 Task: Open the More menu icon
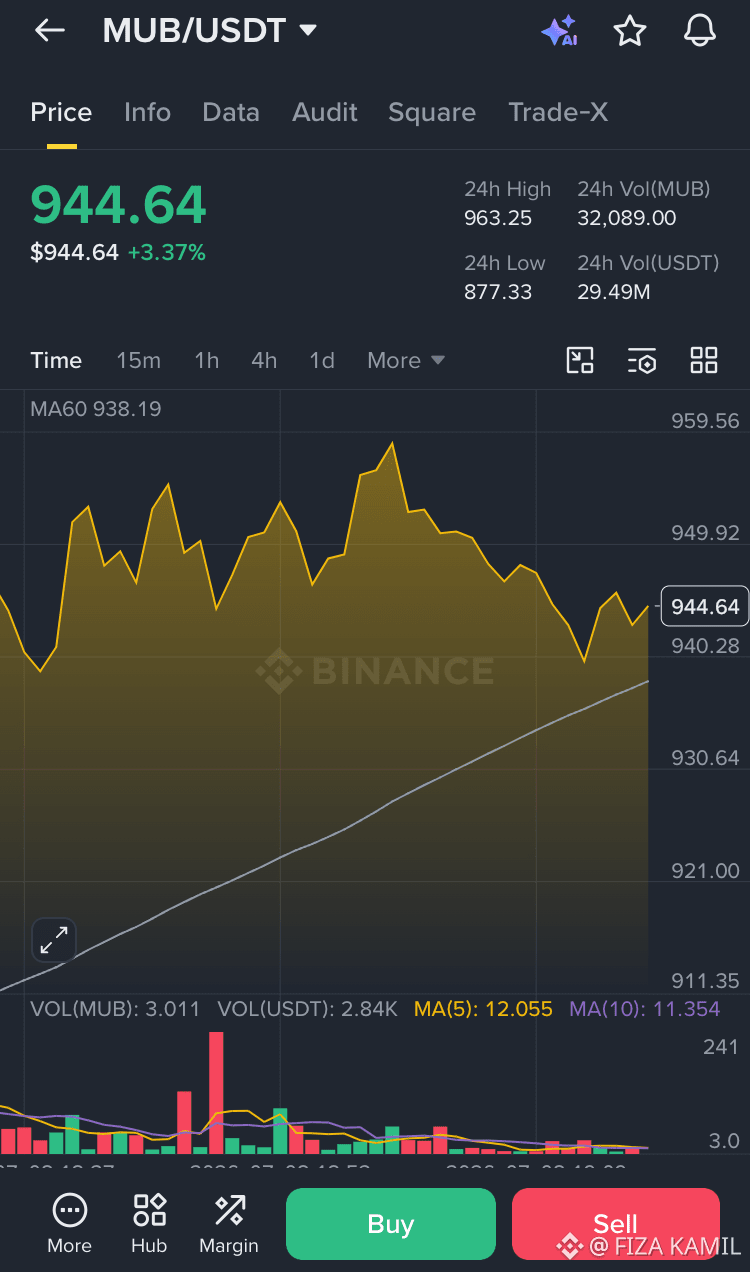coord(69,1223)
